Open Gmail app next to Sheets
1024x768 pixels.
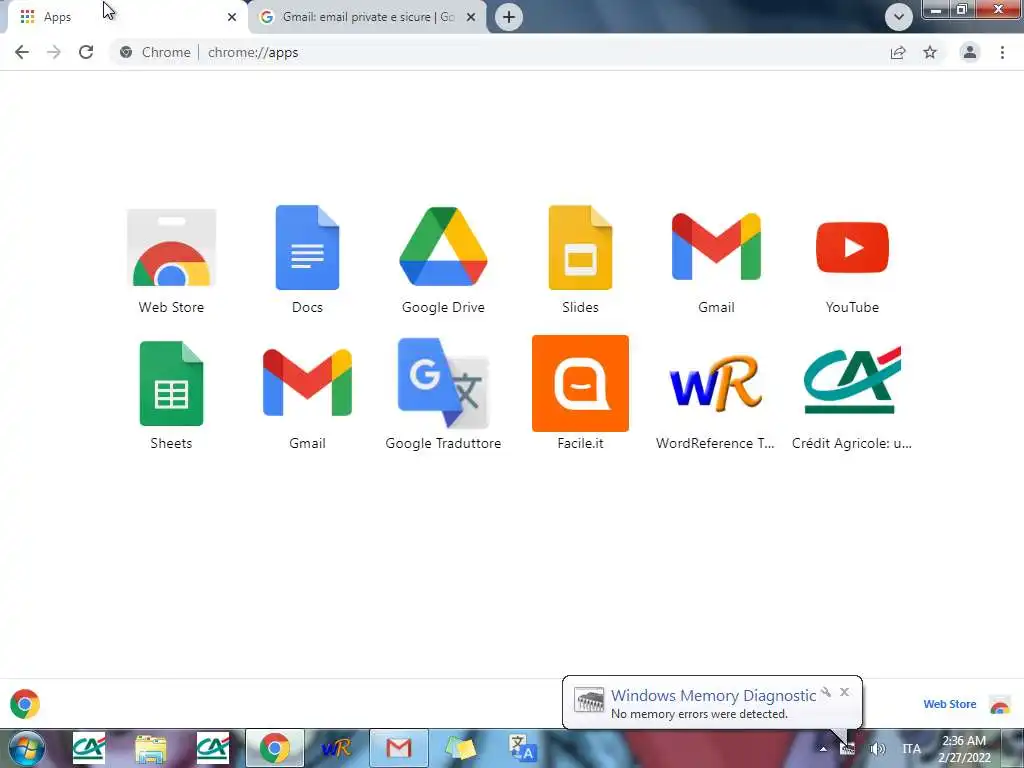pos(307,383)
